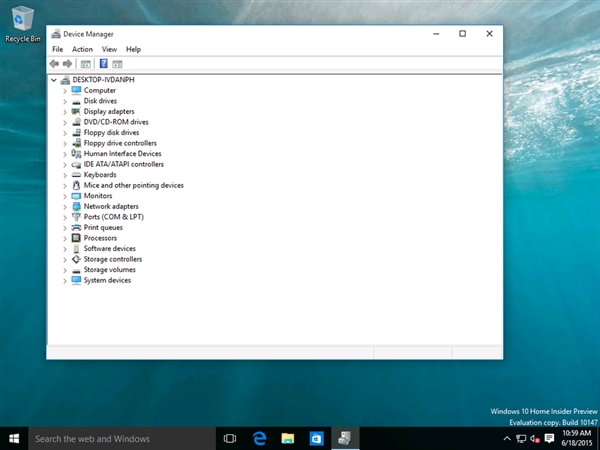Screen dimensions: 600x450
Task: Expand the Storage controllers category
Action: coord(65,260)
